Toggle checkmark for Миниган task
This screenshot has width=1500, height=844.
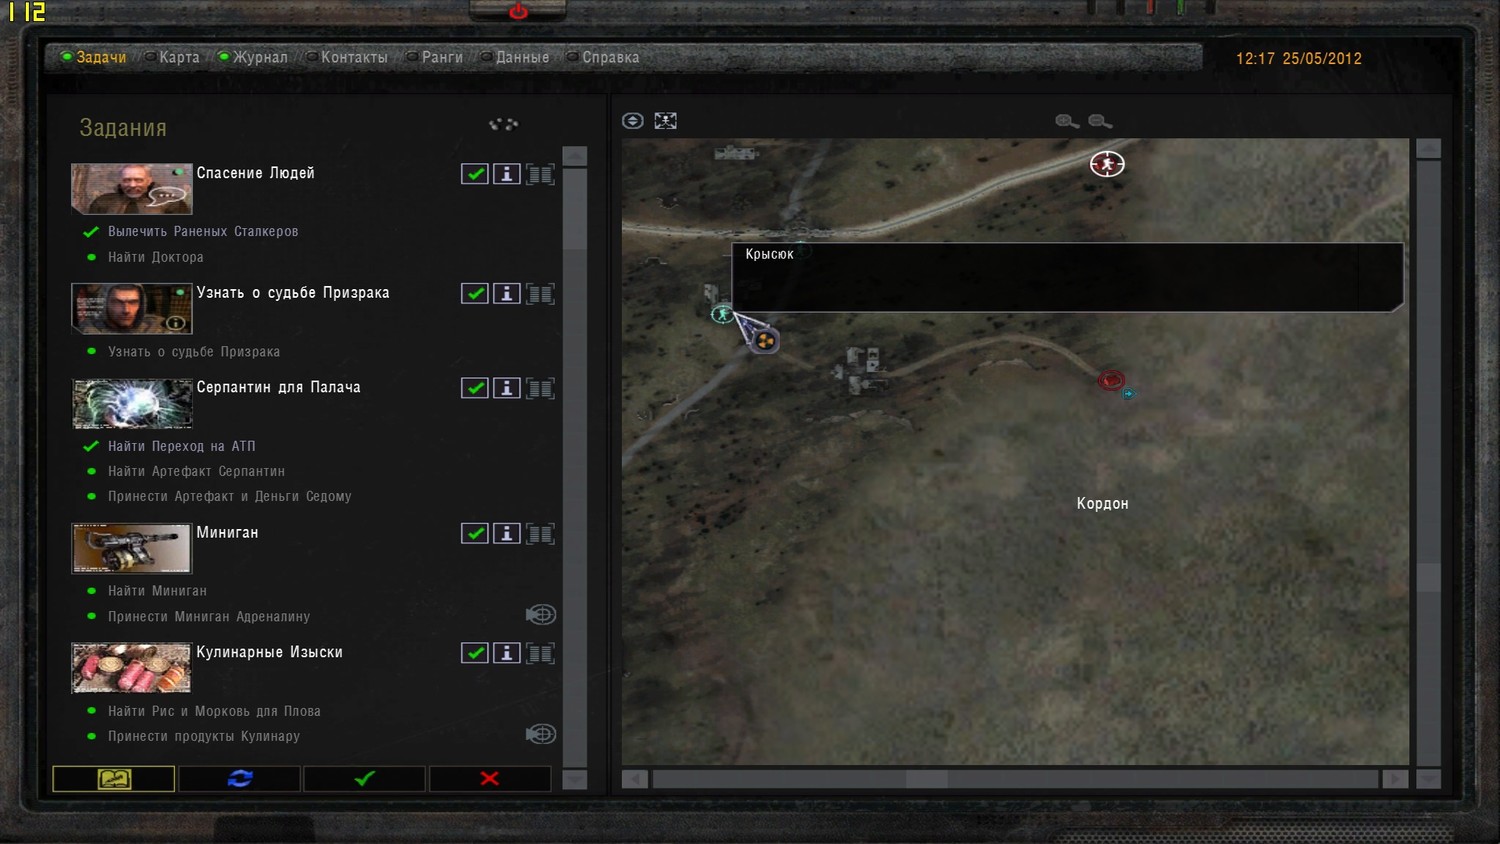point(475,534)
